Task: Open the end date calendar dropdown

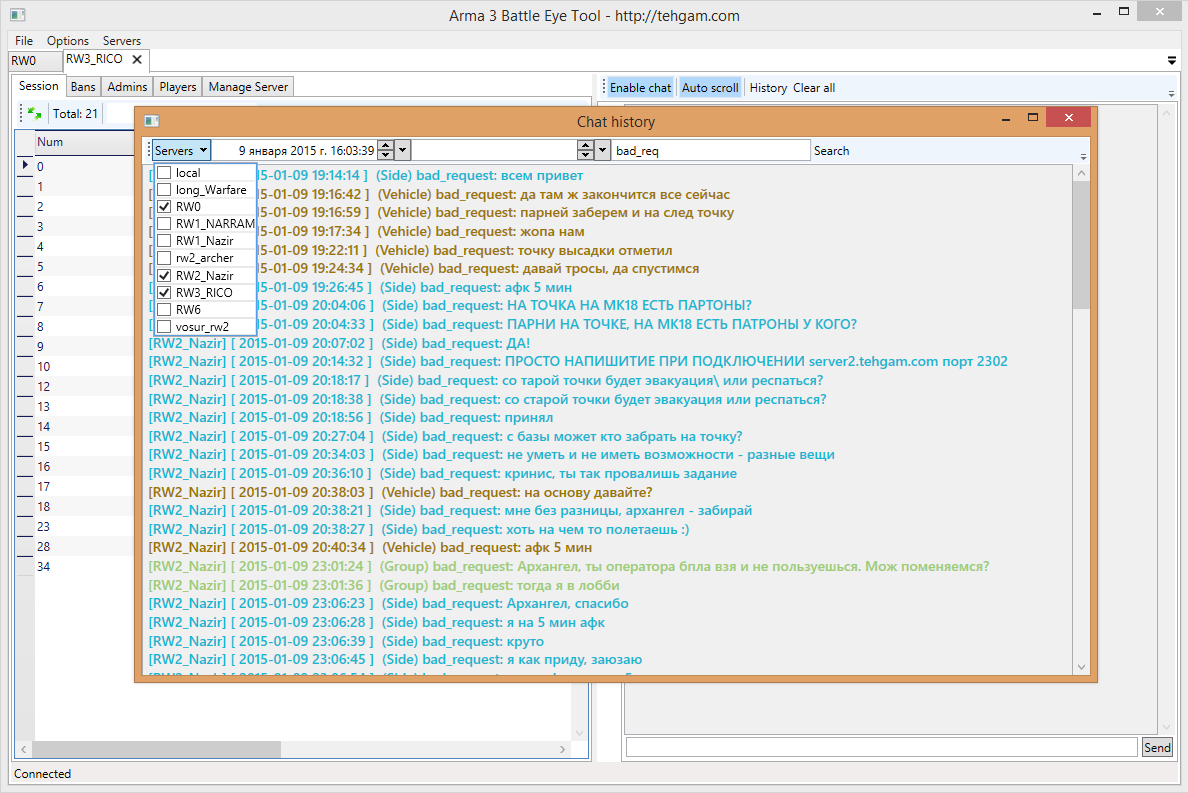Action: click(x=603, y=150)
